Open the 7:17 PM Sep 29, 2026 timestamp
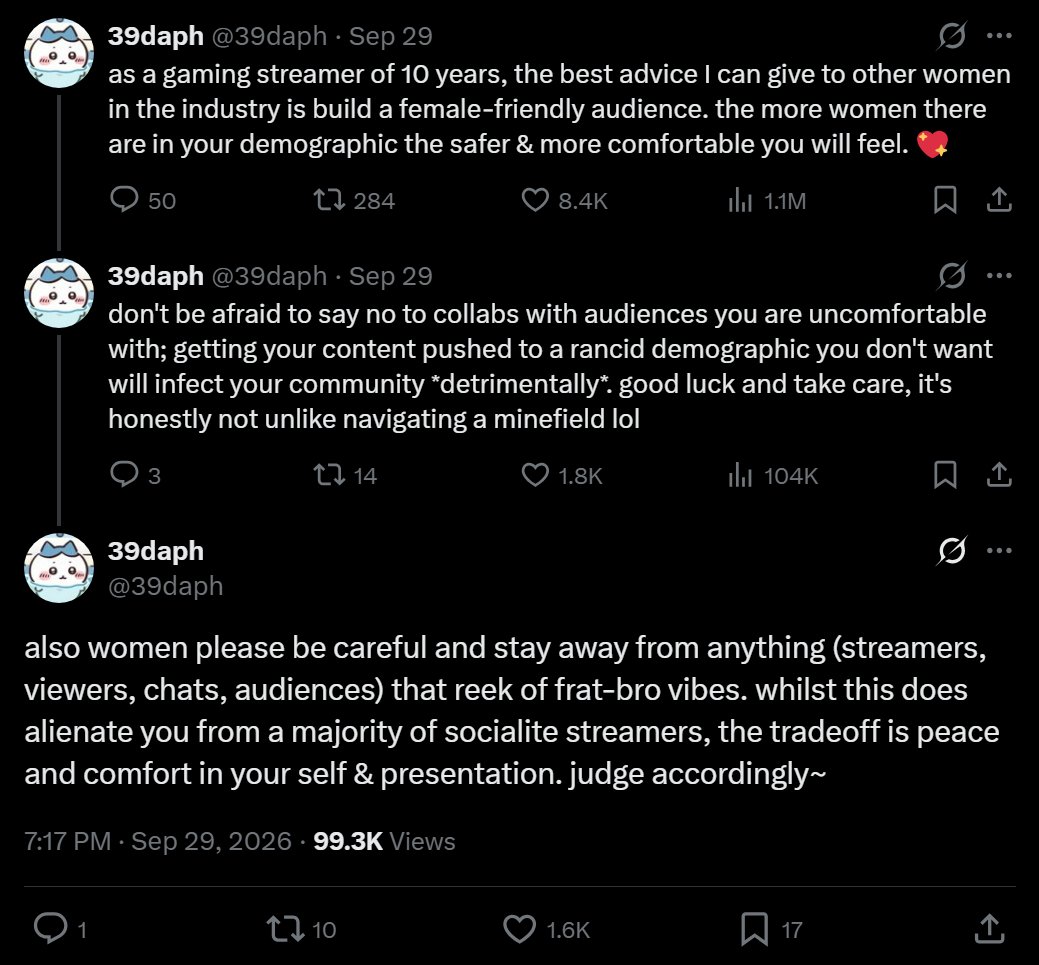The image size is (1039, 965). [x=158, y=841]
